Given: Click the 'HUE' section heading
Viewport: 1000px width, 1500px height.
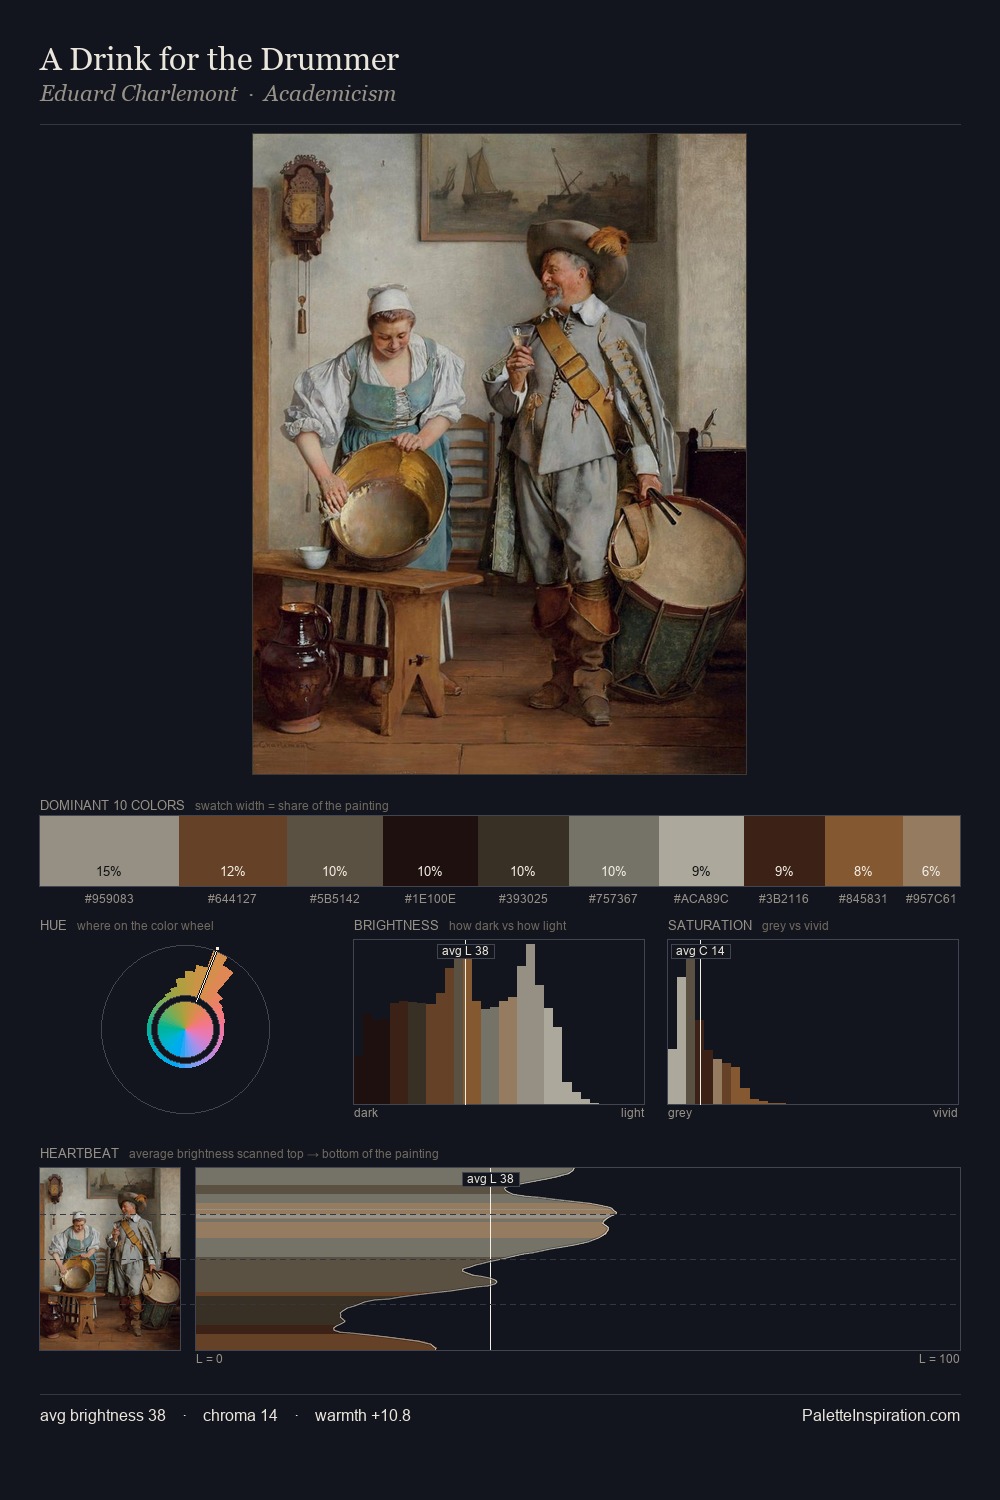Looking at the screenshot, I should [x=53, y=925].
